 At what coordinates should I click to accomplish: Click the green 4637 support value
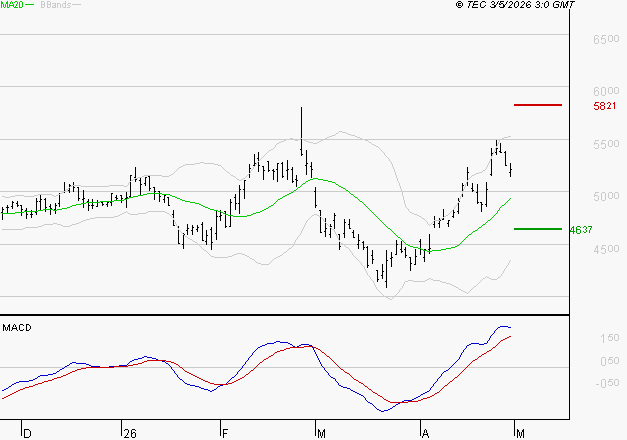tap(581, 230)
